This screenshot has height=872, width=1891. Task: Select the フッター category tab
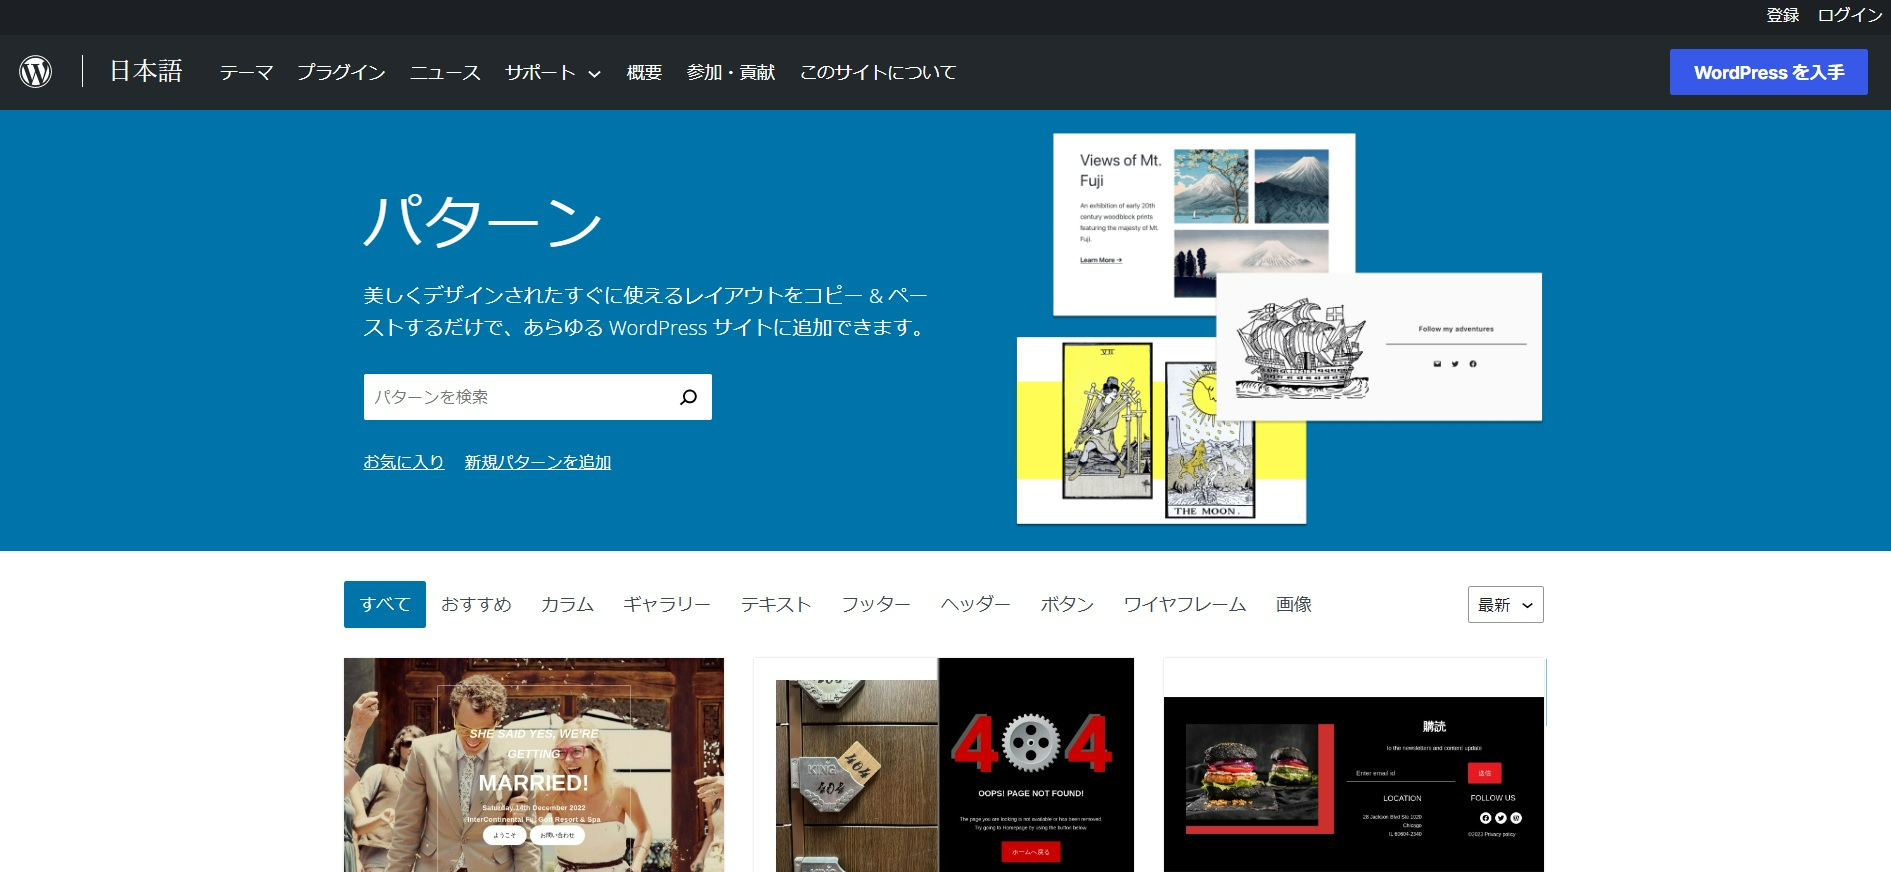pos(875,604)
